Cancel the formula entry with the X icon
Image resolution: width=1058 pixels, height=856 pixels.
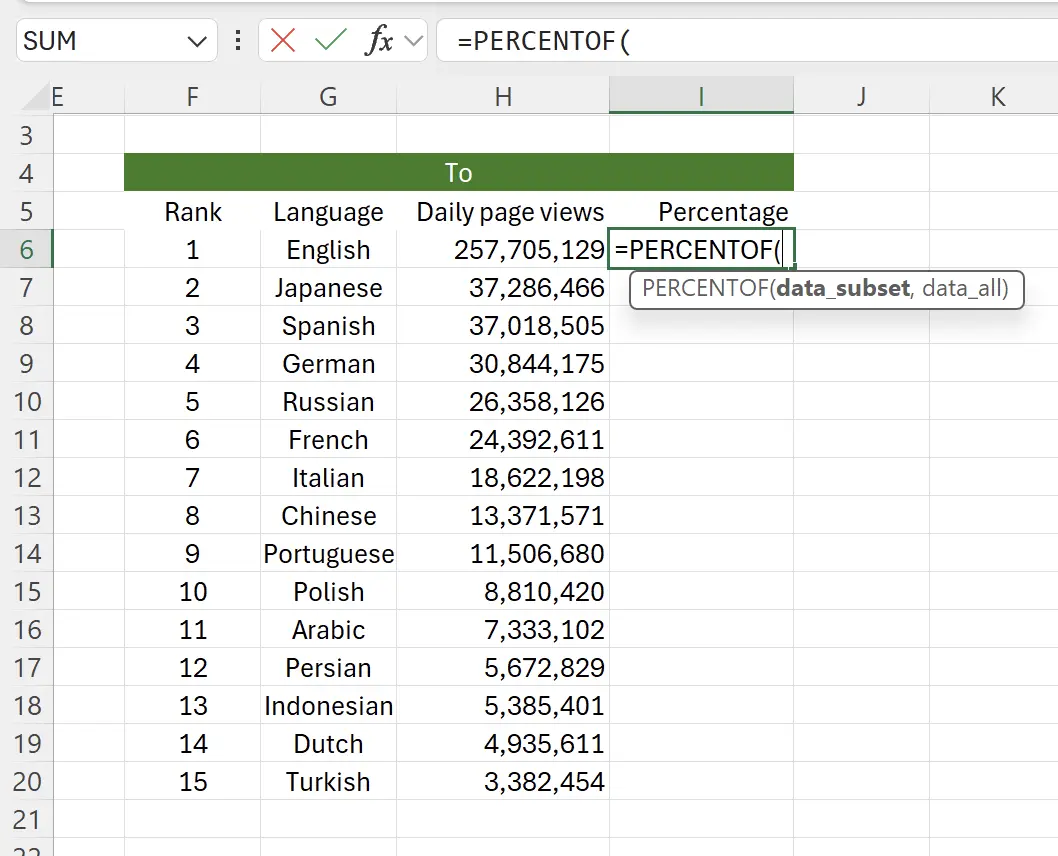(x=283, y=41)
